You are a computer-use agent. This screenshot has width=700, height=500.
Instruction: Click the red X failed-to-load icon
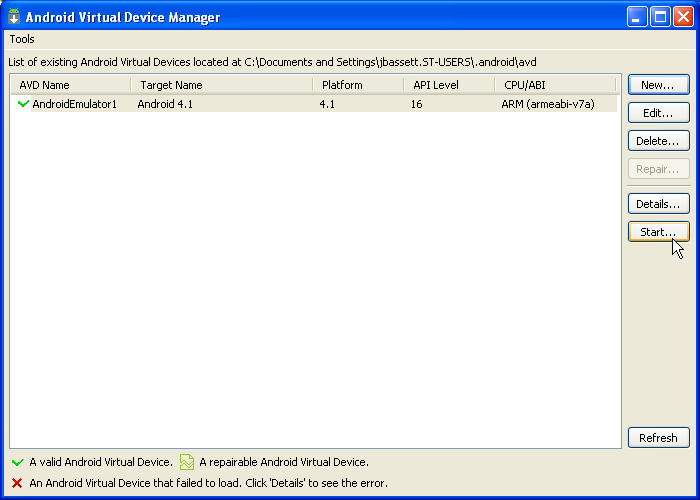(17, 483)
